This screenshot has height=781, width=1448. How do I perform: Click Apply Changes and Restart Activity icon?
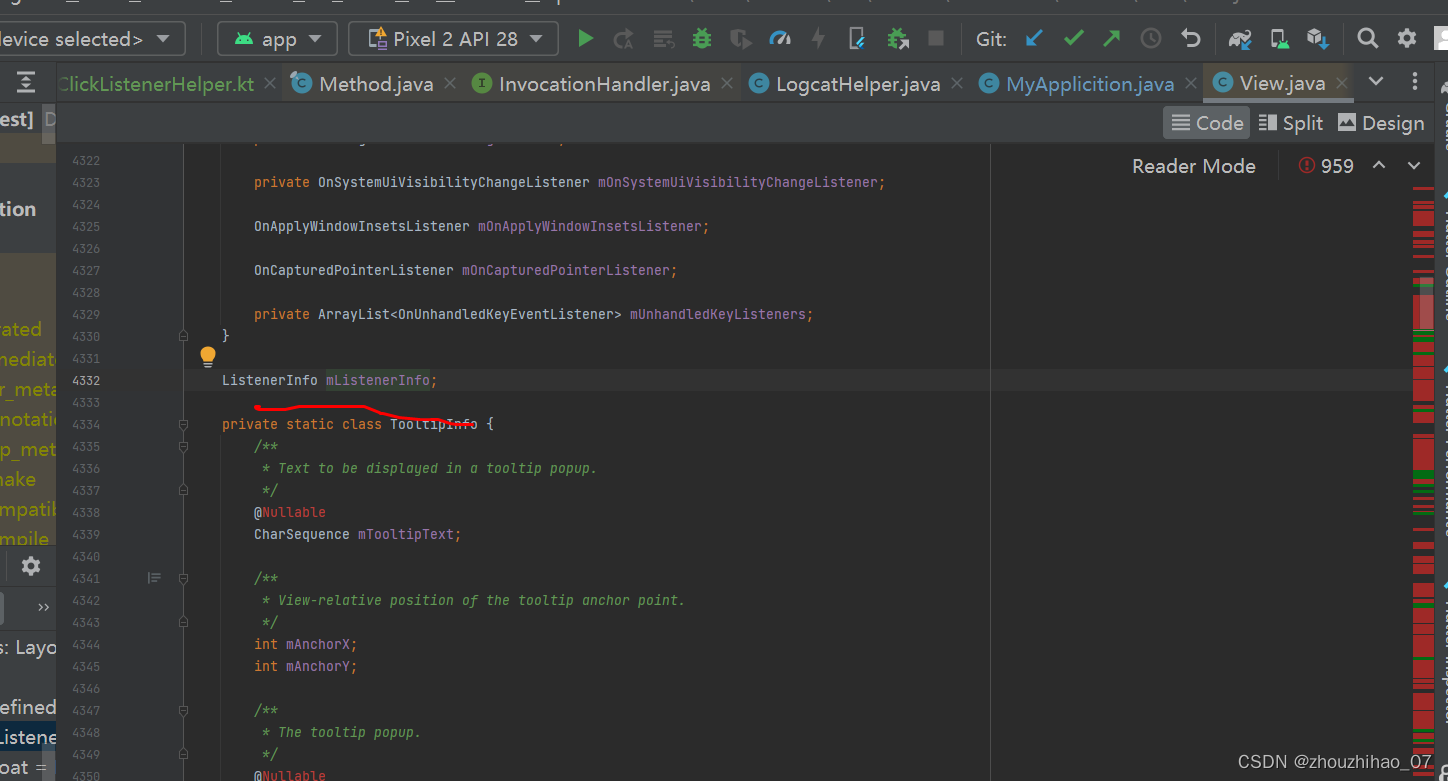pos(624,39)
